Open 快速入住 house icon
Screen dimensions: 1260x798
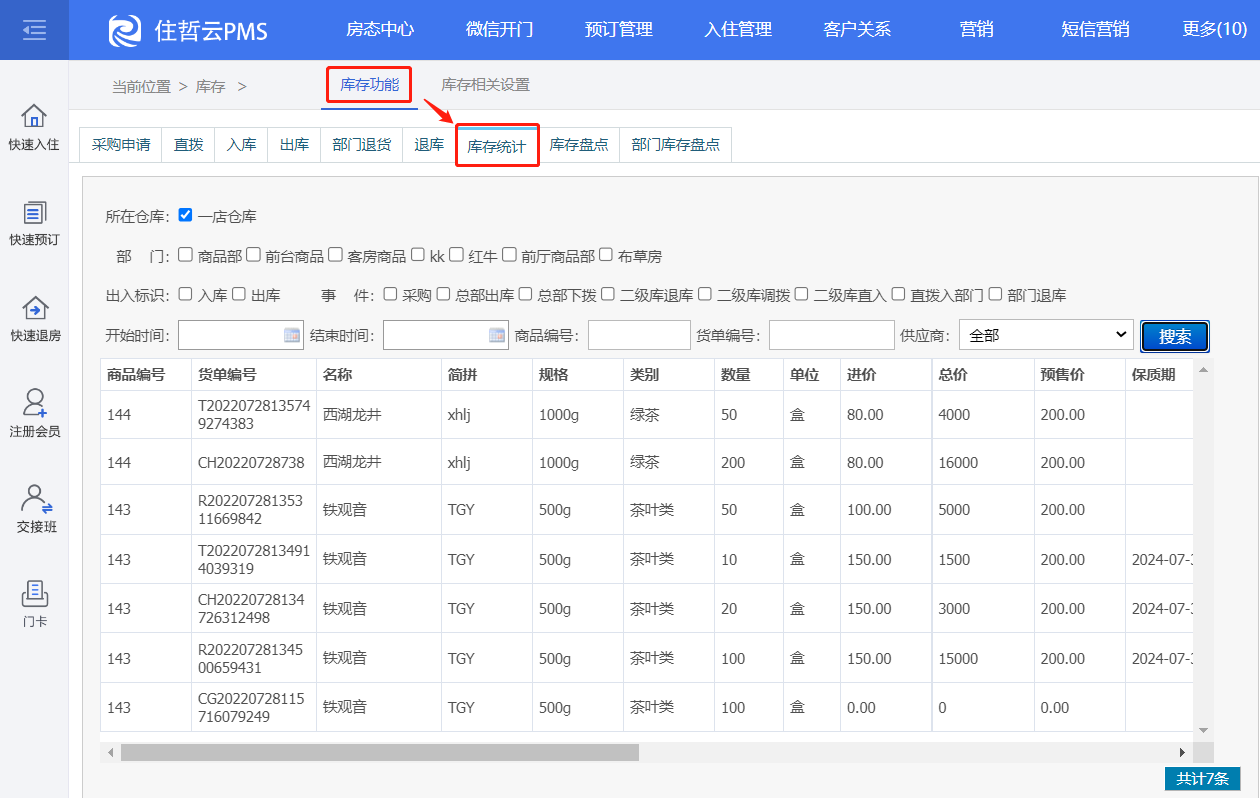point(34,115)
